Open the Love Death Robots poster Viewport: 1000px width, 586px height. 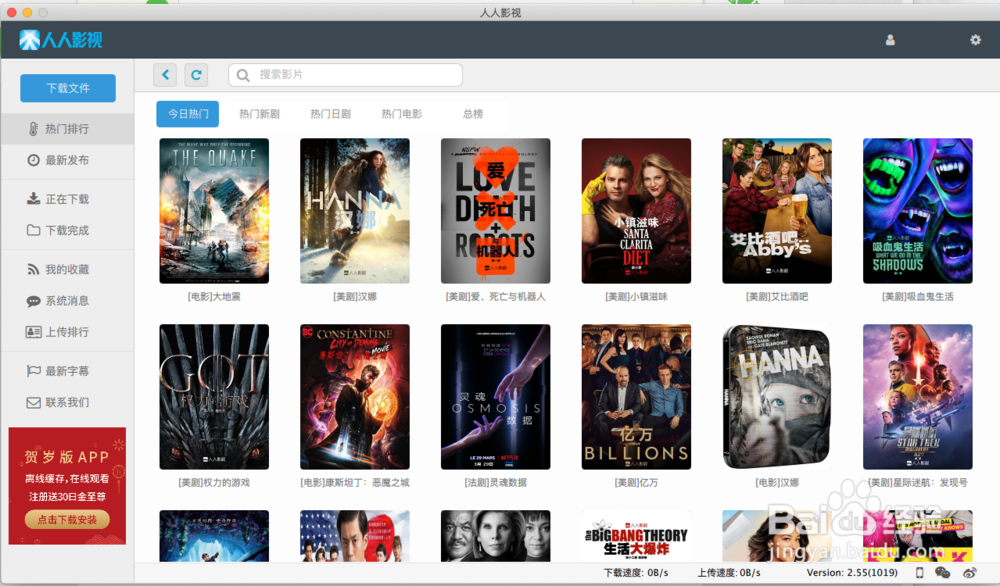pyautogui.click(x=496, y=211)
